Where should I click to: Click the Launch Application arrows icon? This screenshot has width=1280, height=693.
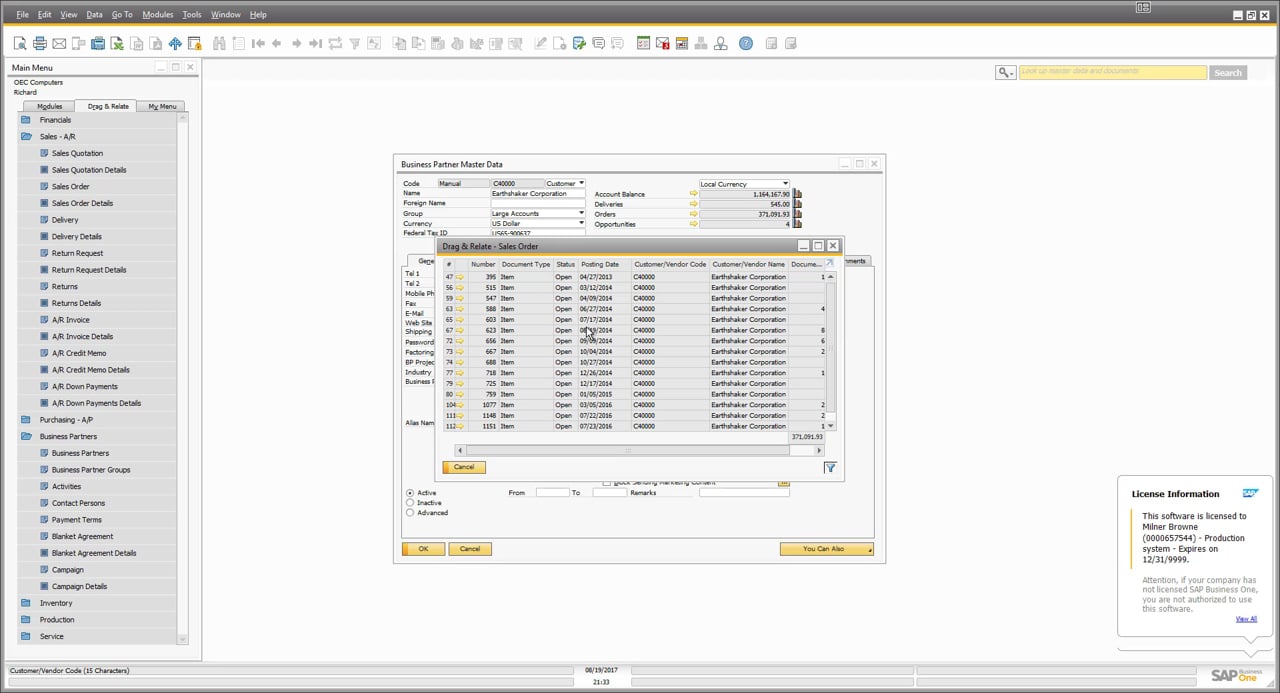(x=175, y=43)
